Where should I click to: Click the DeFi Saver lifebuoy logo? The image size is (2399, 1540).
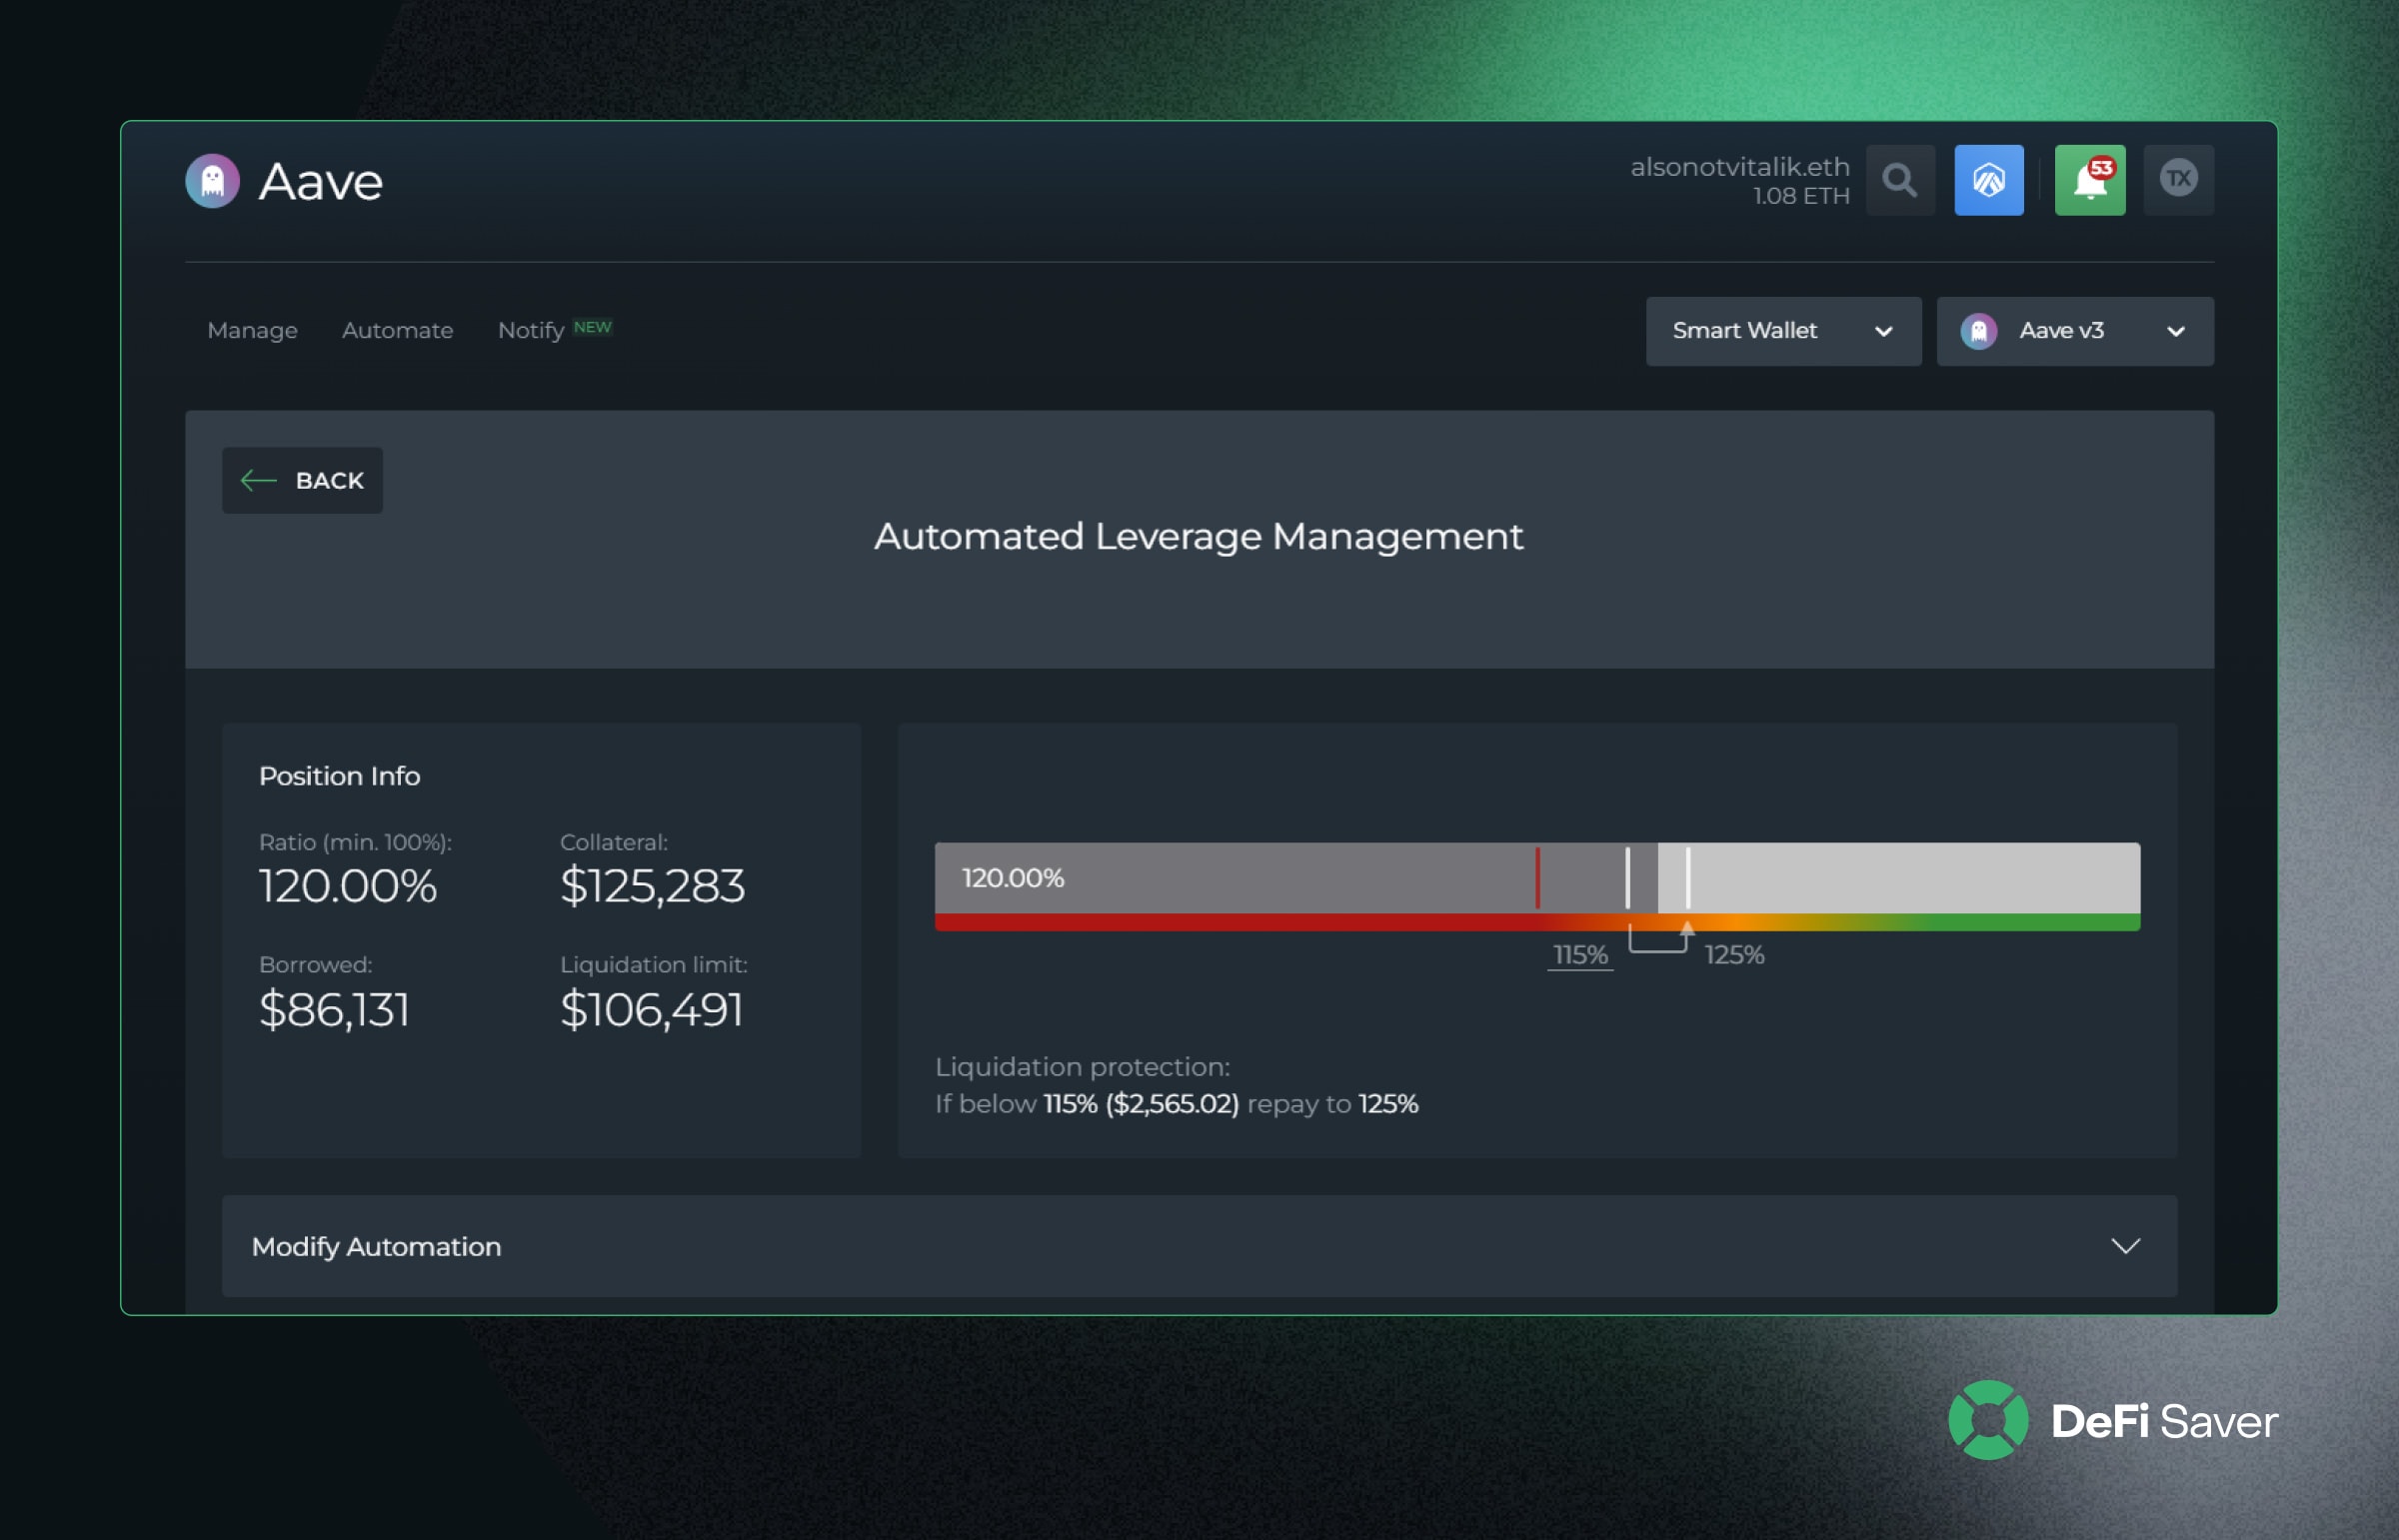point(1988,1420)
